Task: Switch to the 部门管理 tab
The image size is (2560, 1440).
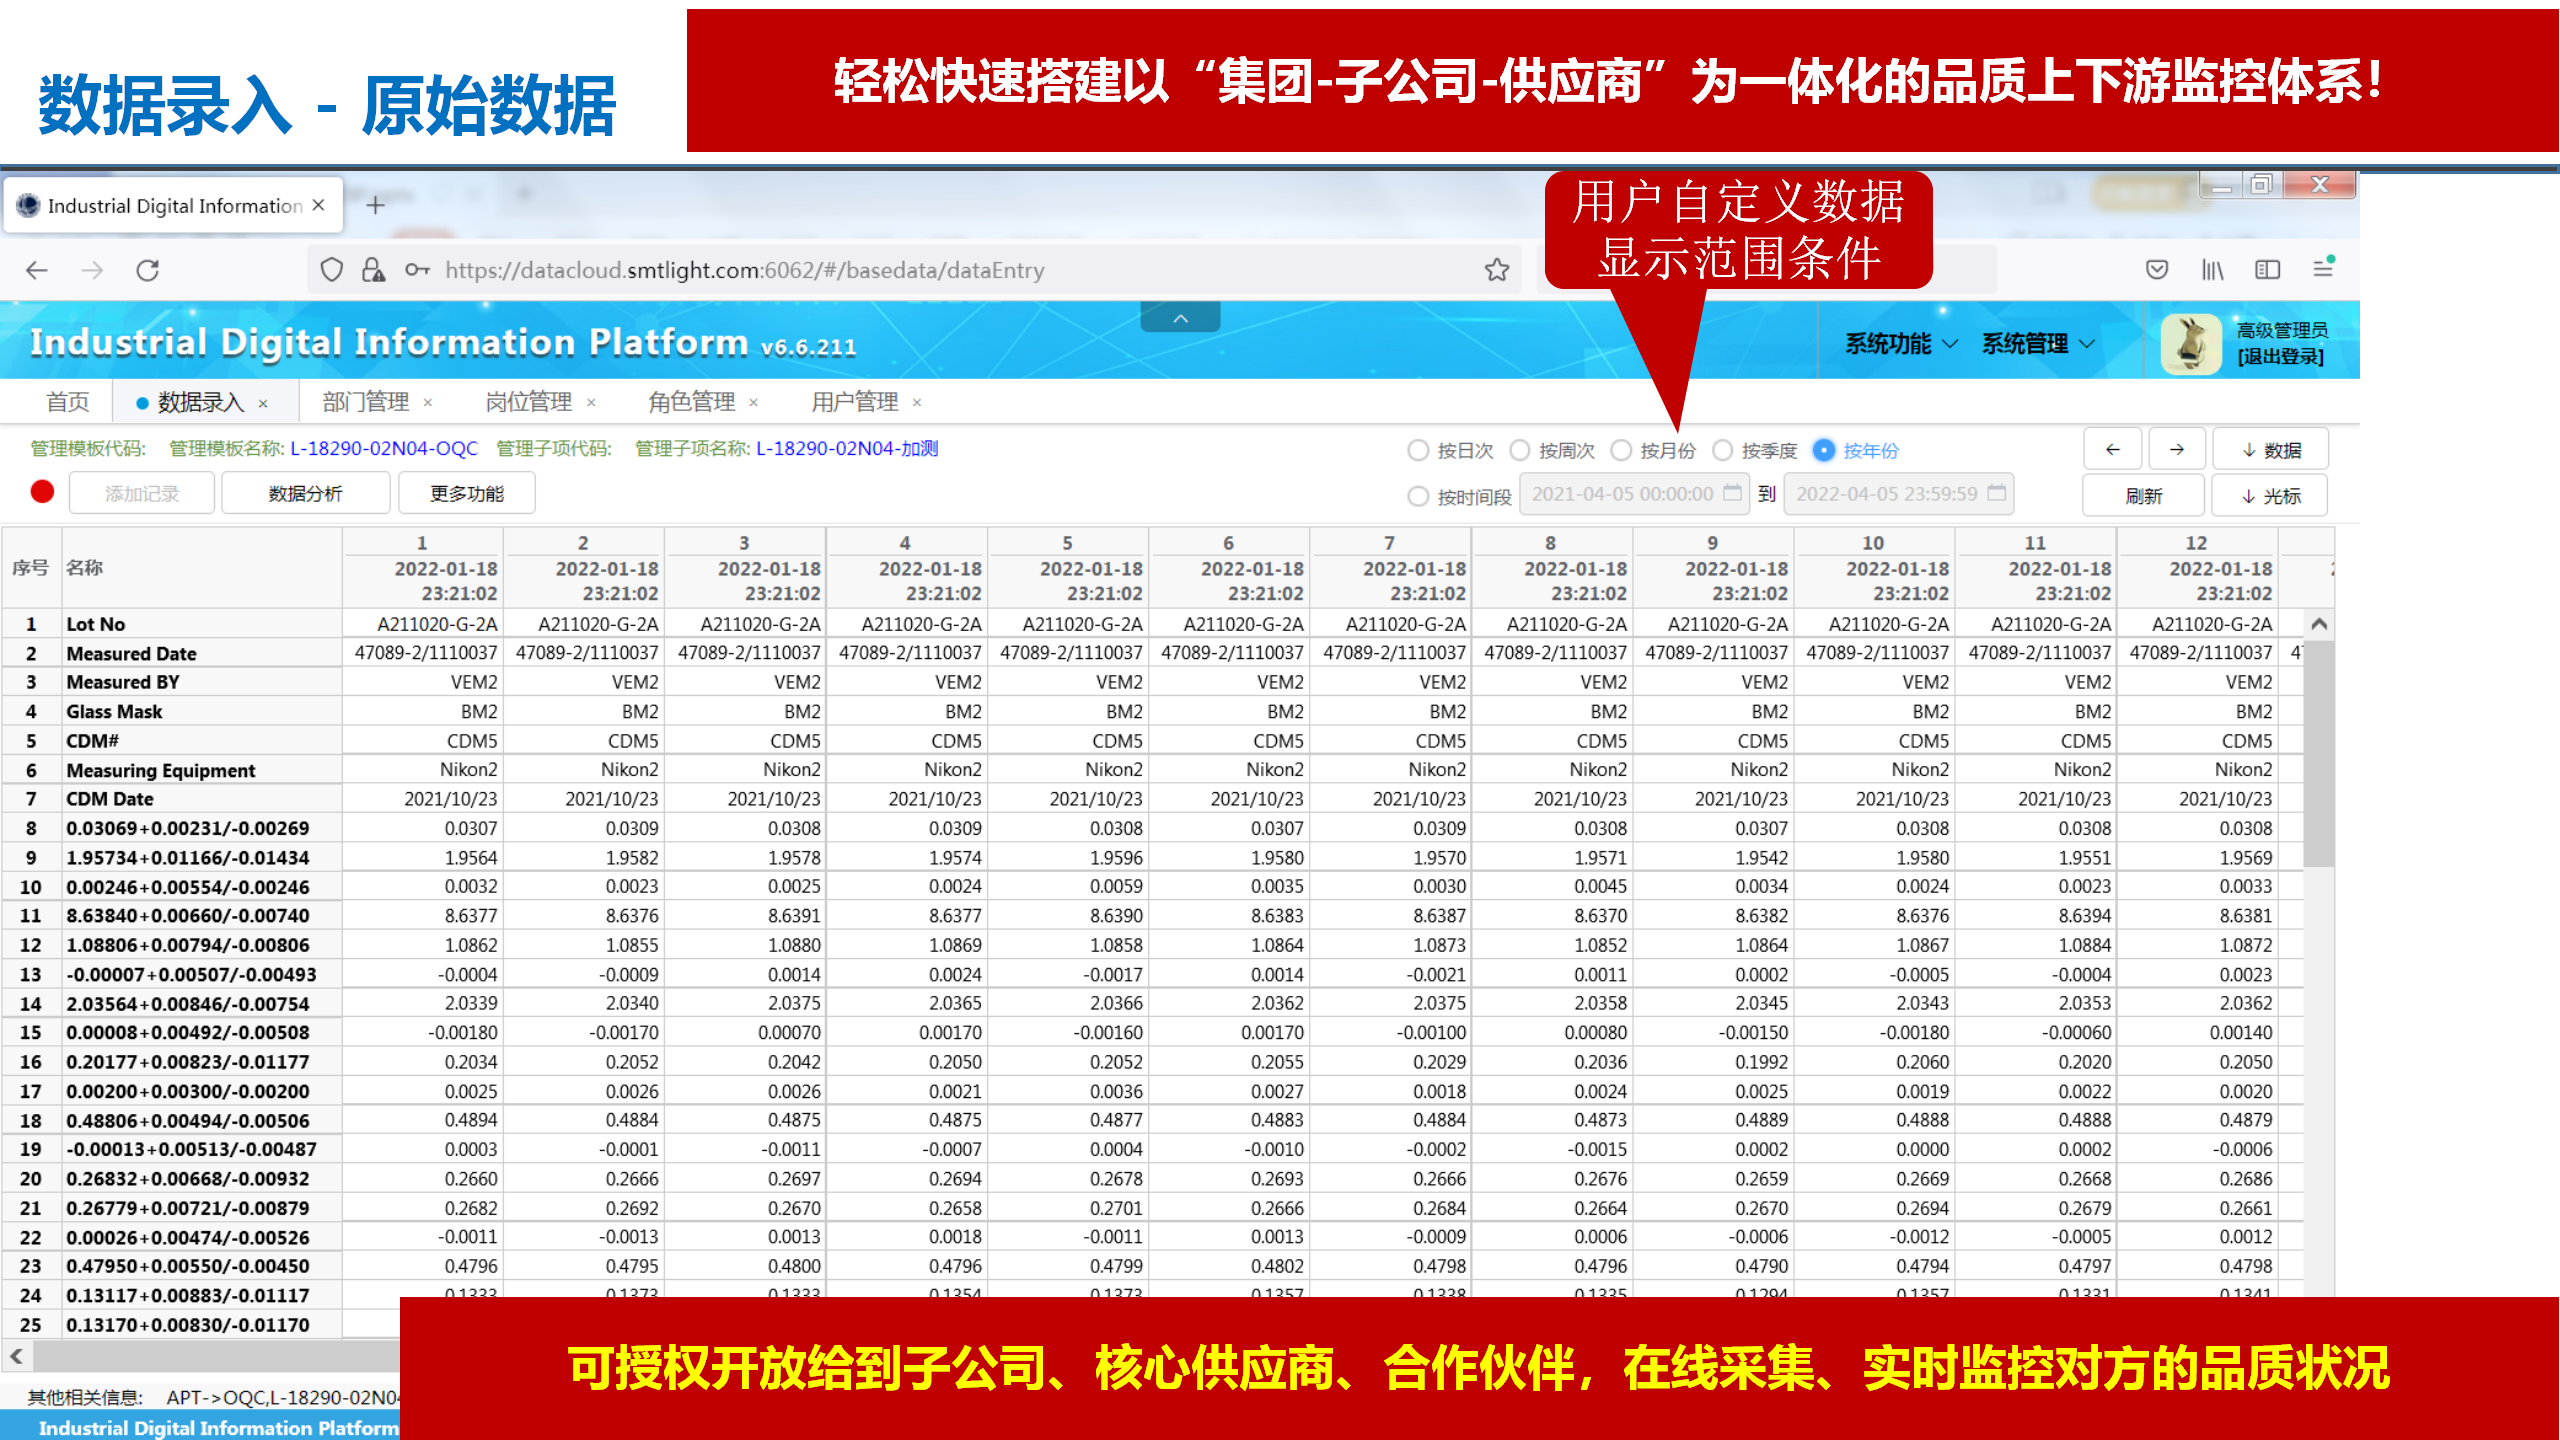Action: click(x=366, y=402)
